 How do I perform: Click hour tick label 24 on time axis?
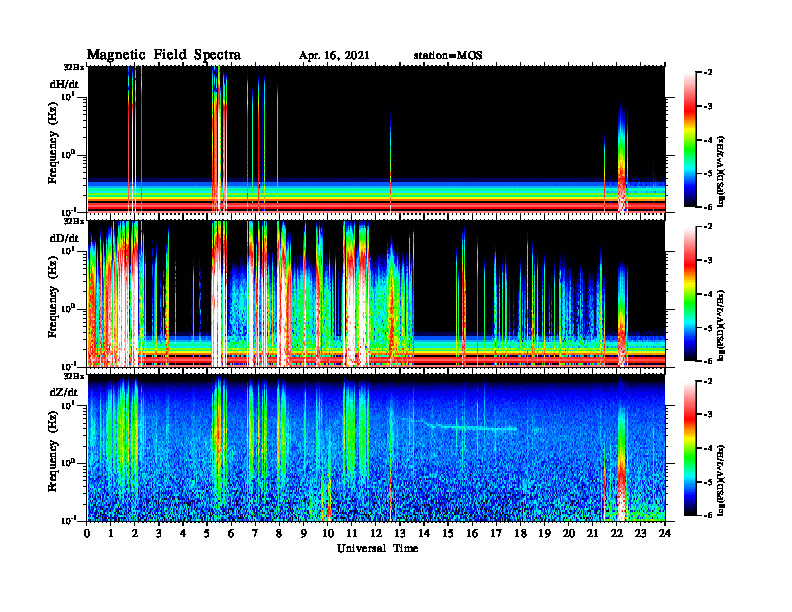(x=664, y=533)
